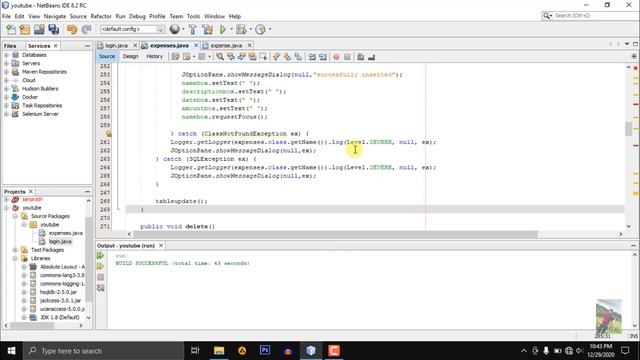Click the Shift Line Right icon
Image resolution: width=640 pixels, height=360 pixels.
point(323,57)
